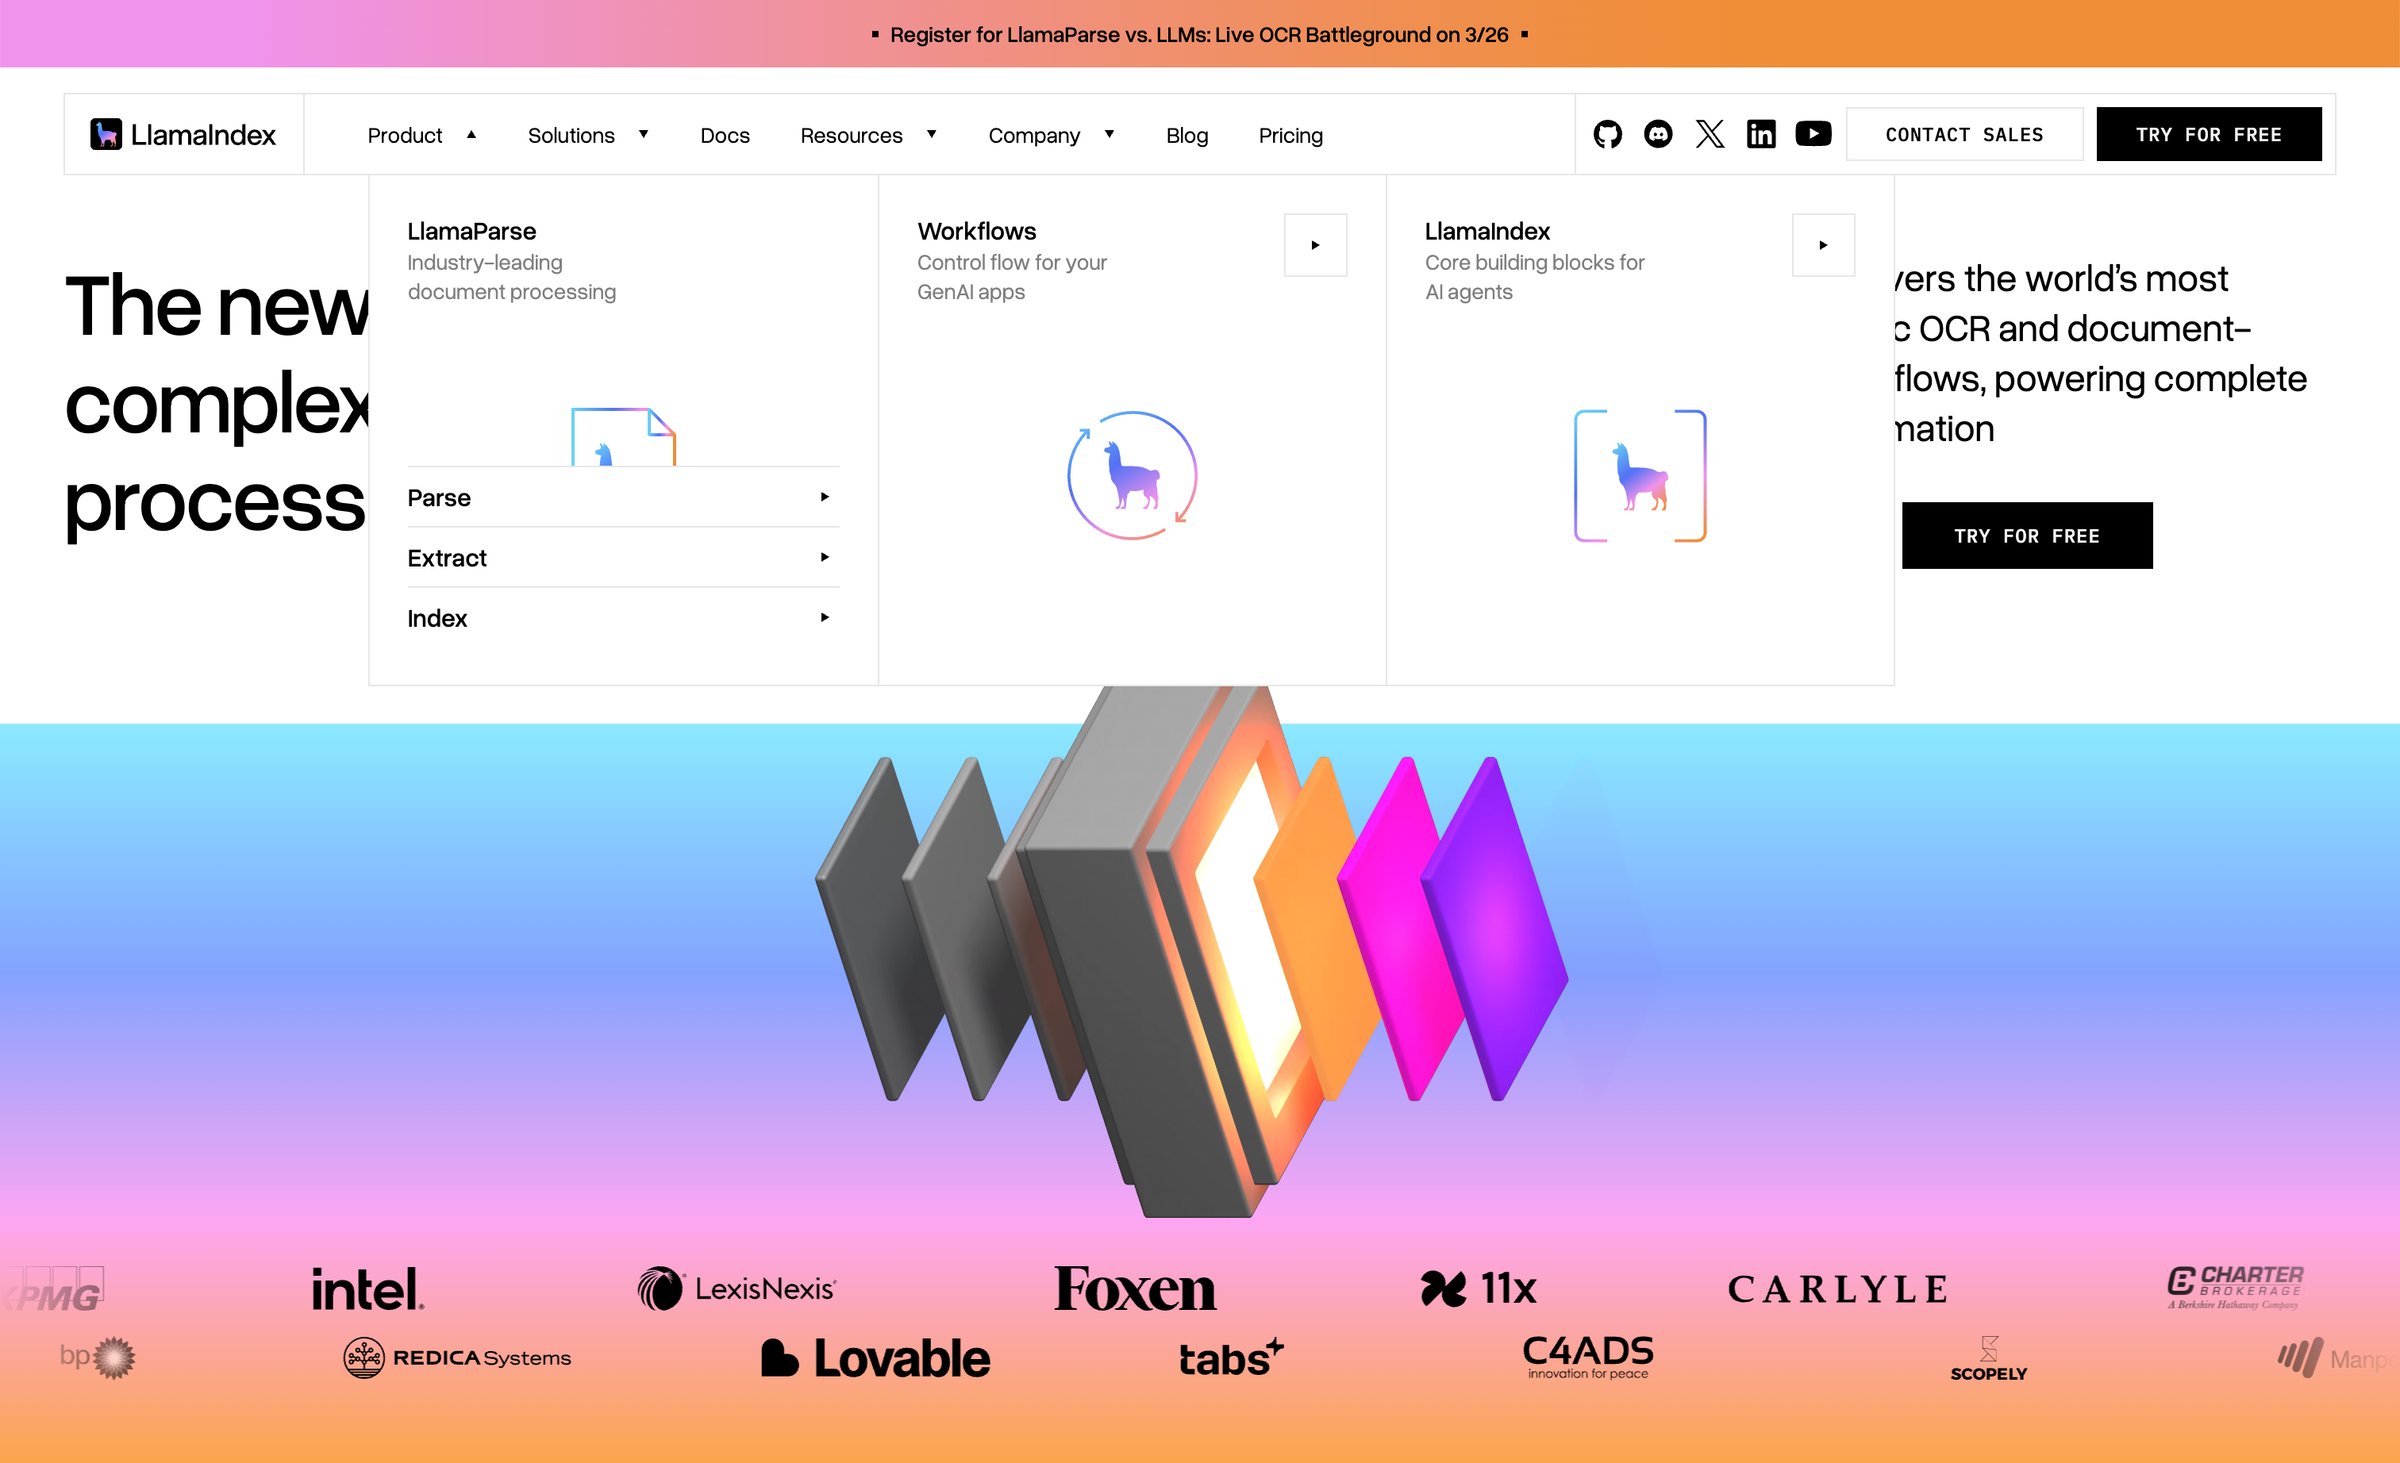Click the LlamaIndex bracketed llama illustration
Viewport: 2400px width, 1463px height.
pos(1640,475)
